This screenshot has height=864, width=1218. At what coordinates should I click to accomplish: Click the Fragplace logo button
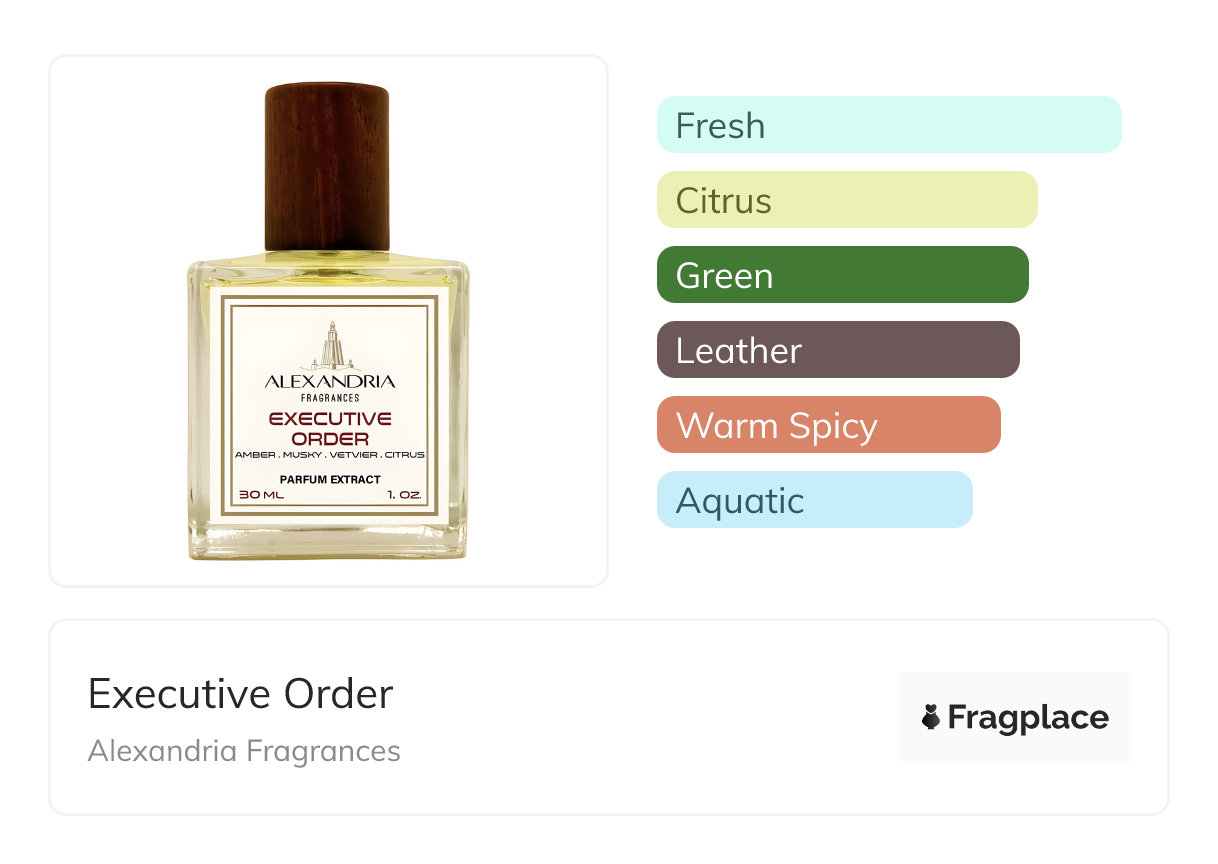coord(1015,717)
